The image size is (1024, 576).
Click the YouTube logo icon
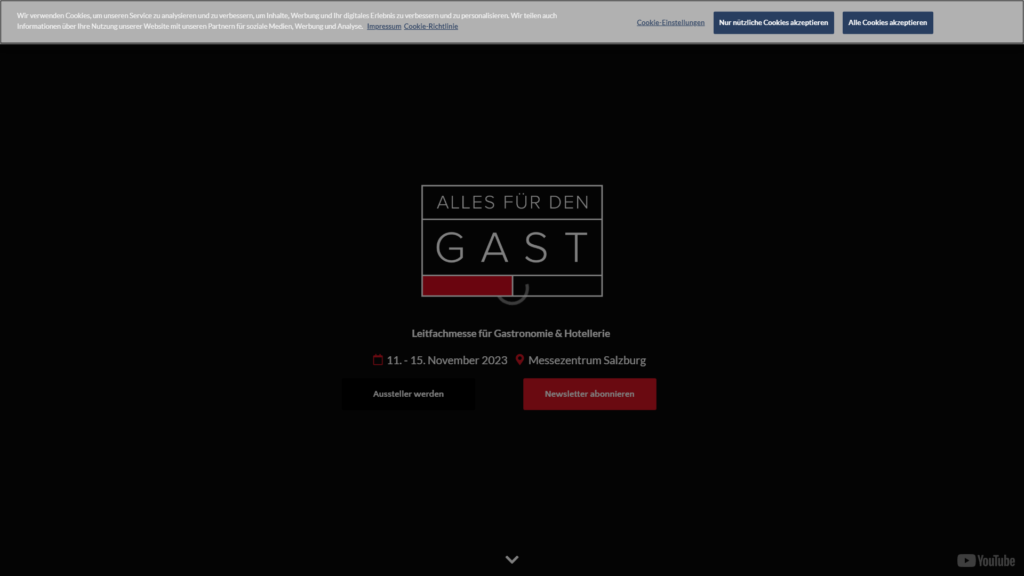pyautogui.click(x=985, y=560)
